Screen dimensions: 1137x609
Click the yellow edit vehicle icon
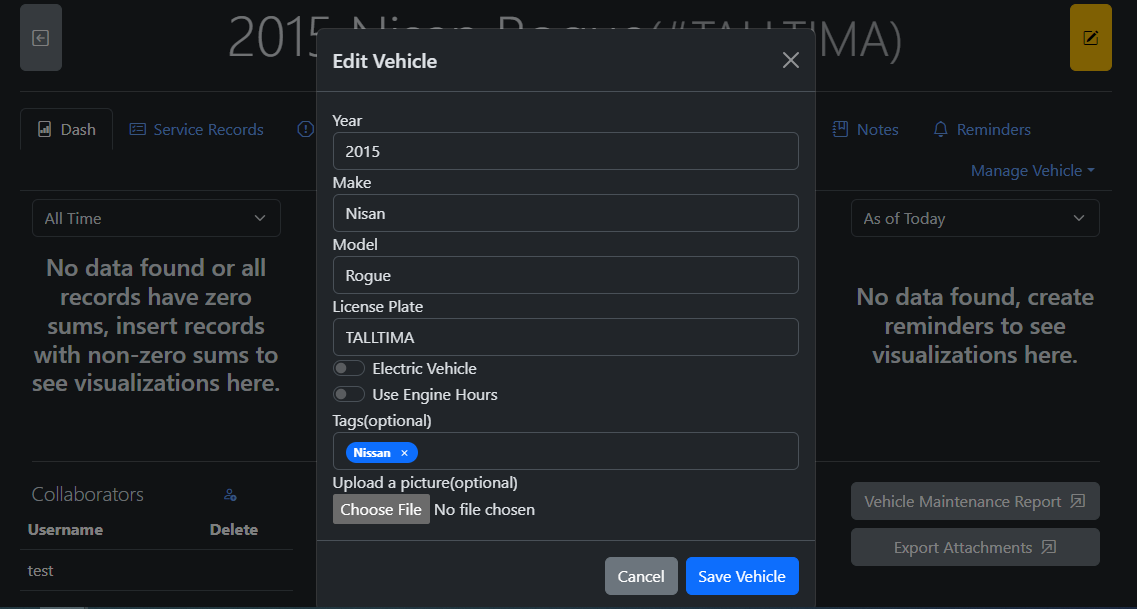[1090, 38]
